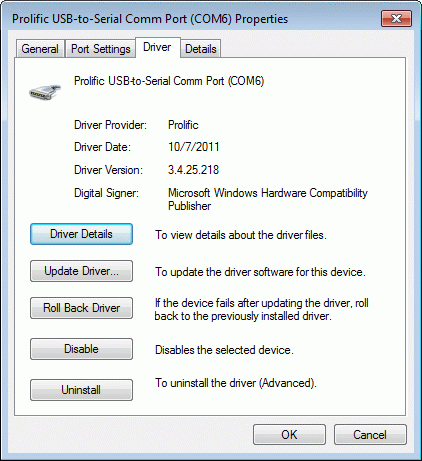The width and height of the screenshot is (422, 461).
Task: Click the Driver Provider value Prolific
Action: point(183,125)
